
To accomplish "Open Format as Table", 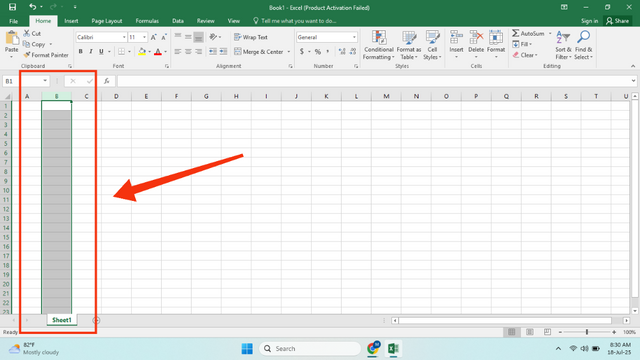I will [409, 45].
